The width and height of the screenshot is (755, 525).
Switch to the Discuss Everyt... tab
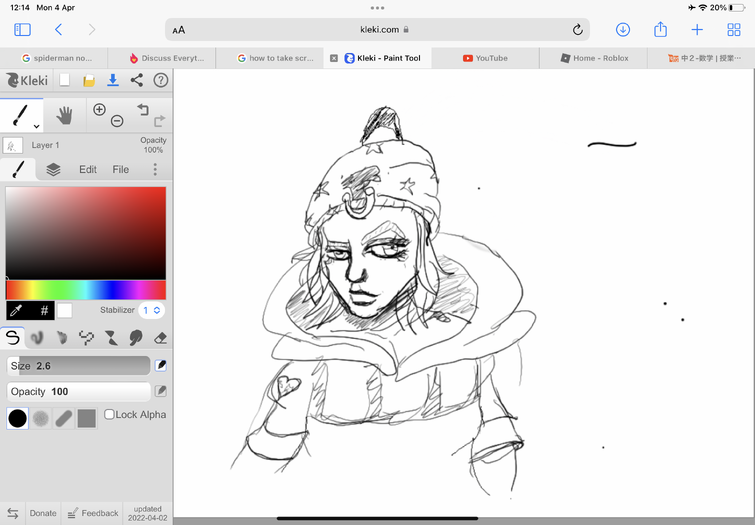pyautogui.click(x=162, y=58)
